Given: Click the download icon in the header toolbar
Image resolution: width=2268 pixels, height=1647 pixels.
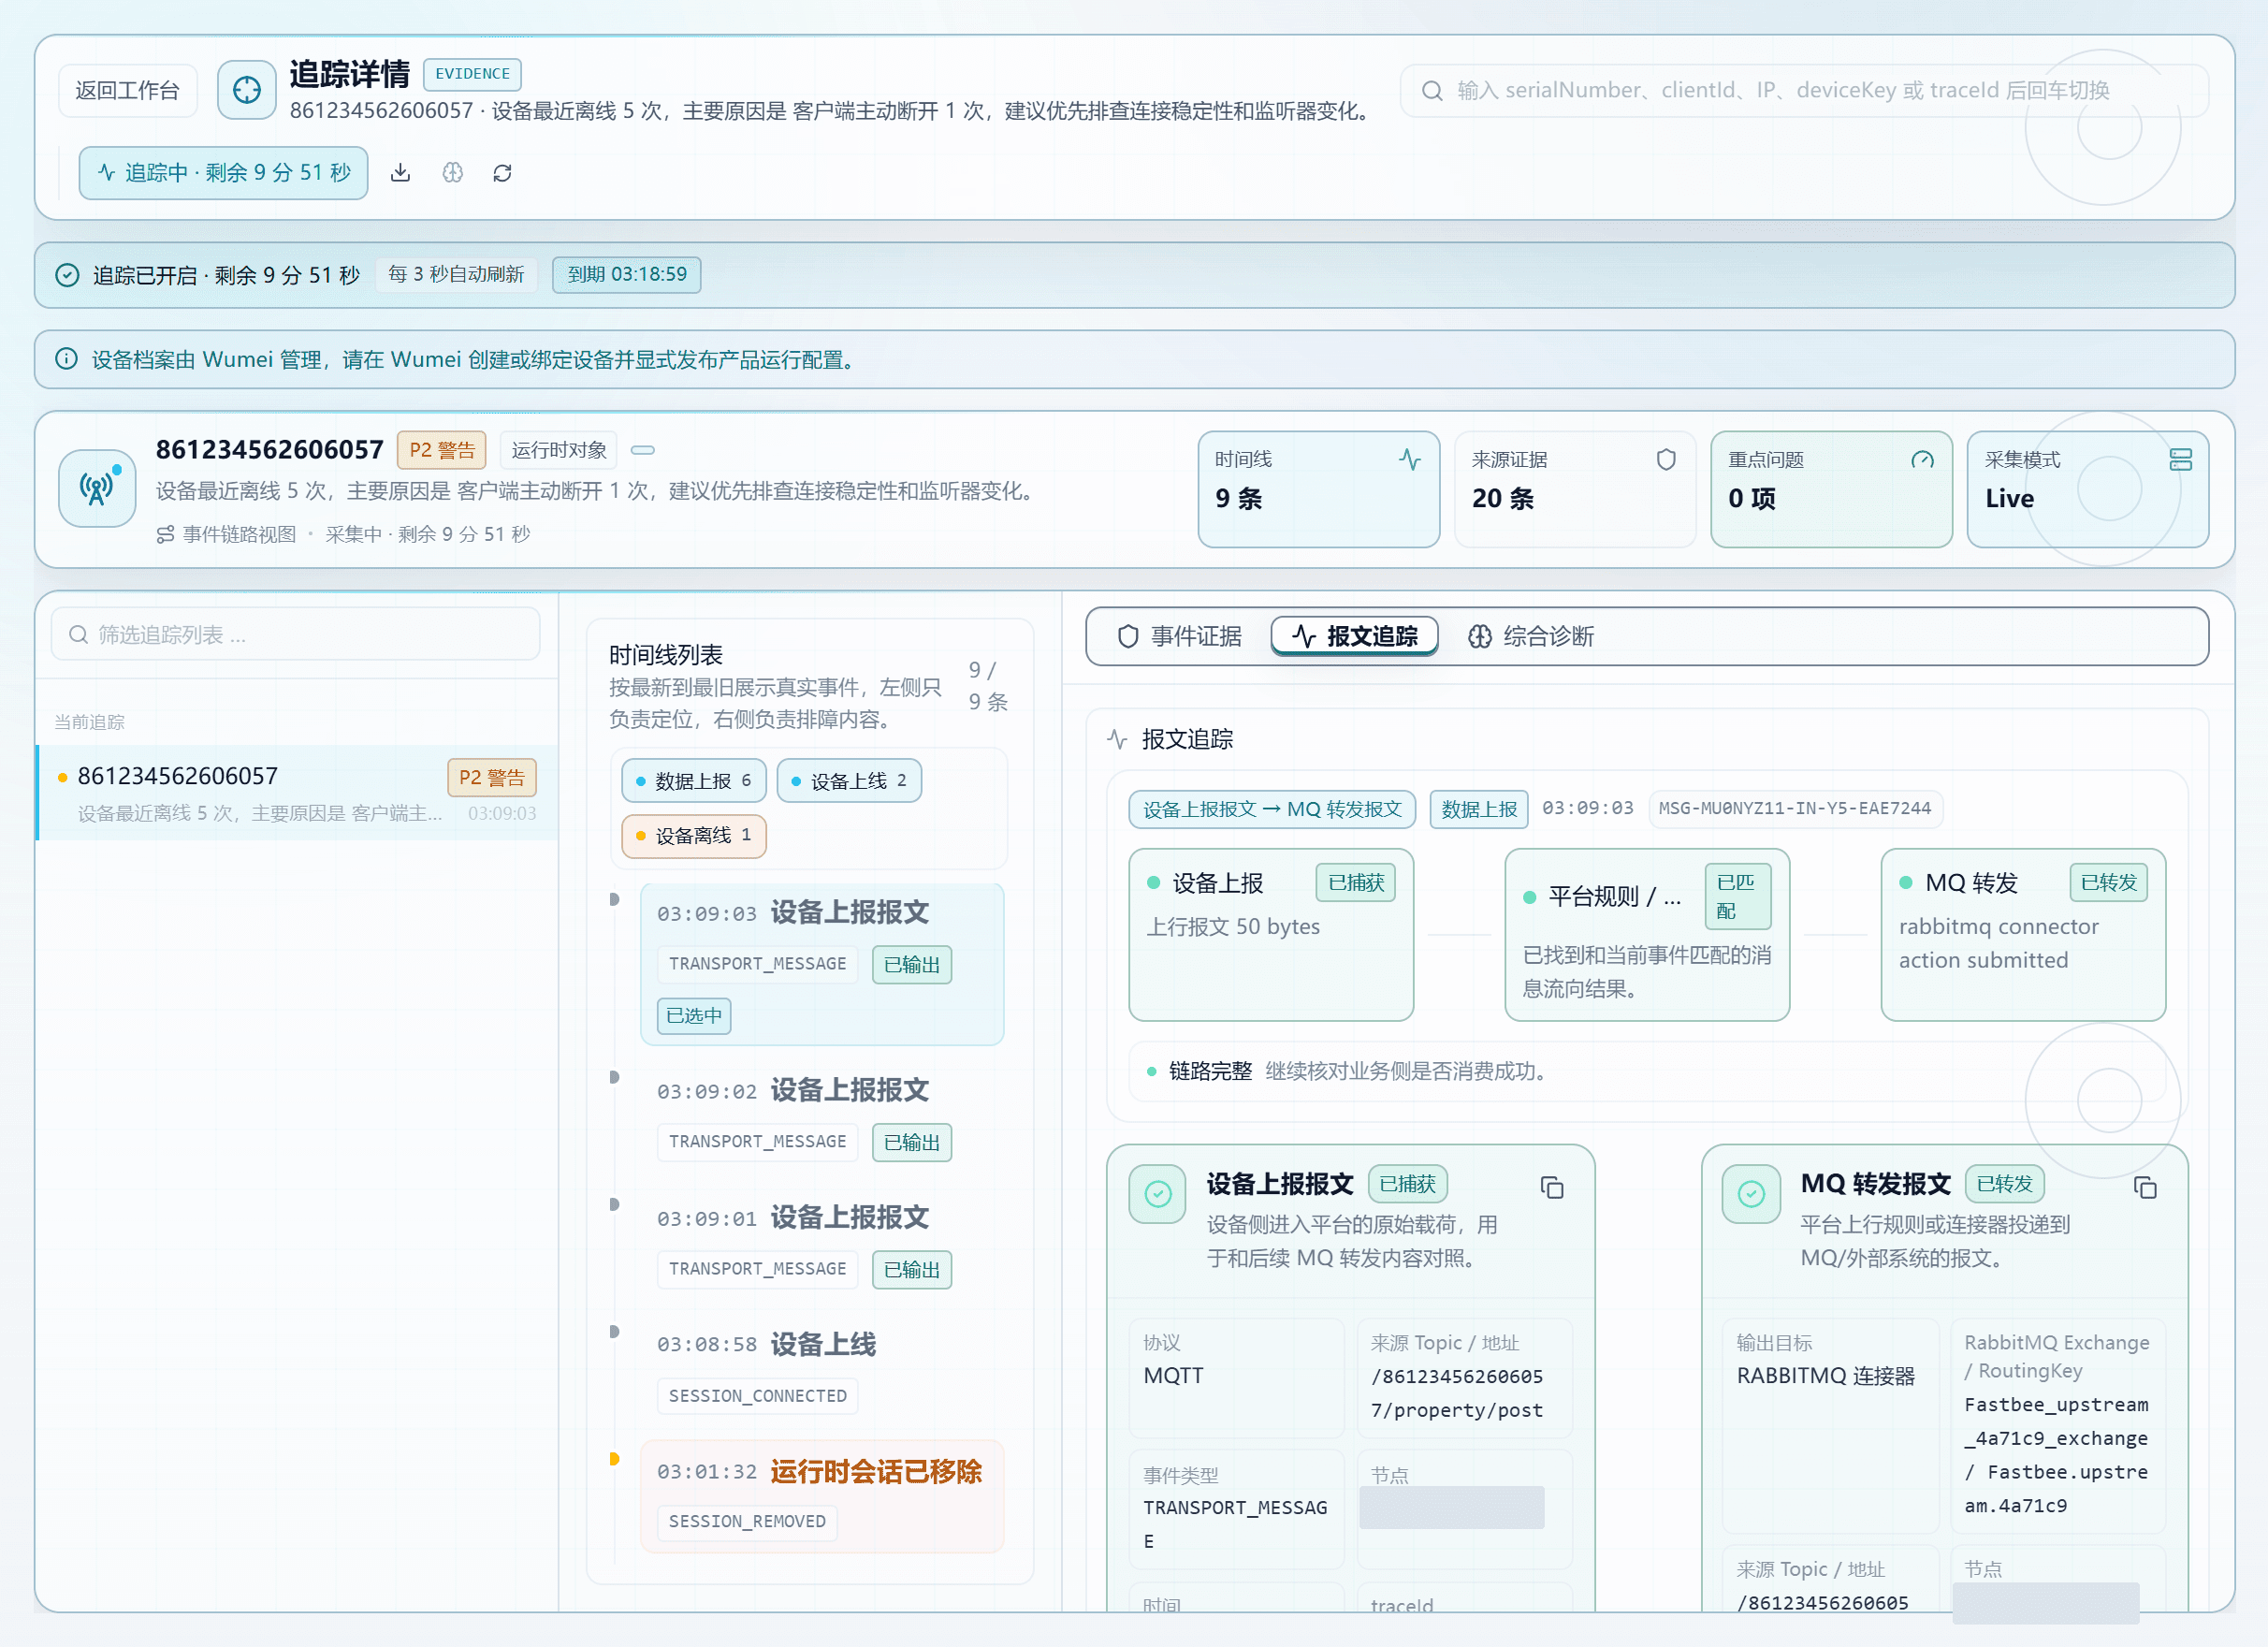Looking at the screenshot, I should pyautogui.click(x=400, y=173).
